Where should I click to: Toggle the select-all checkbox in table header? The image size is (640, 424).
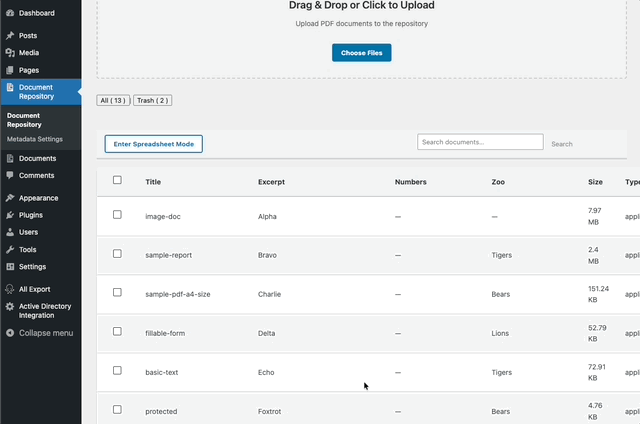pos(117,180)
